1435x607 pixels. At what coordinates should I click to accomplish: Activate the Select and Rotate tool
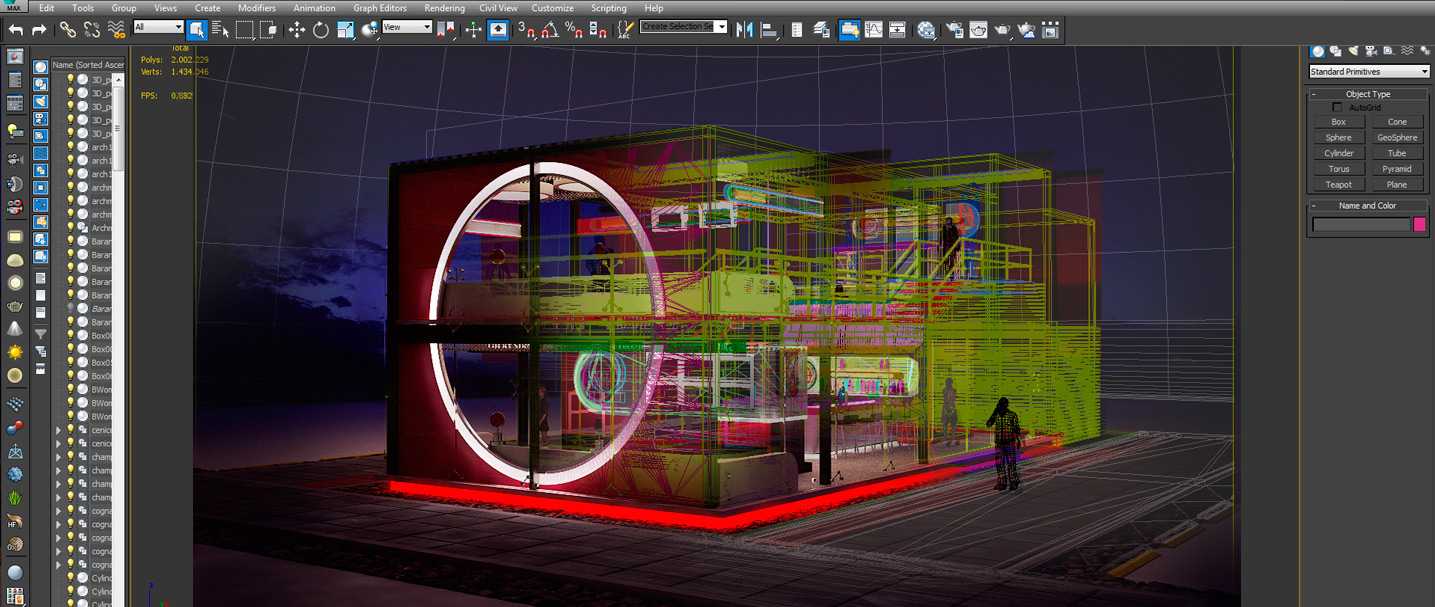coord(321,29)
